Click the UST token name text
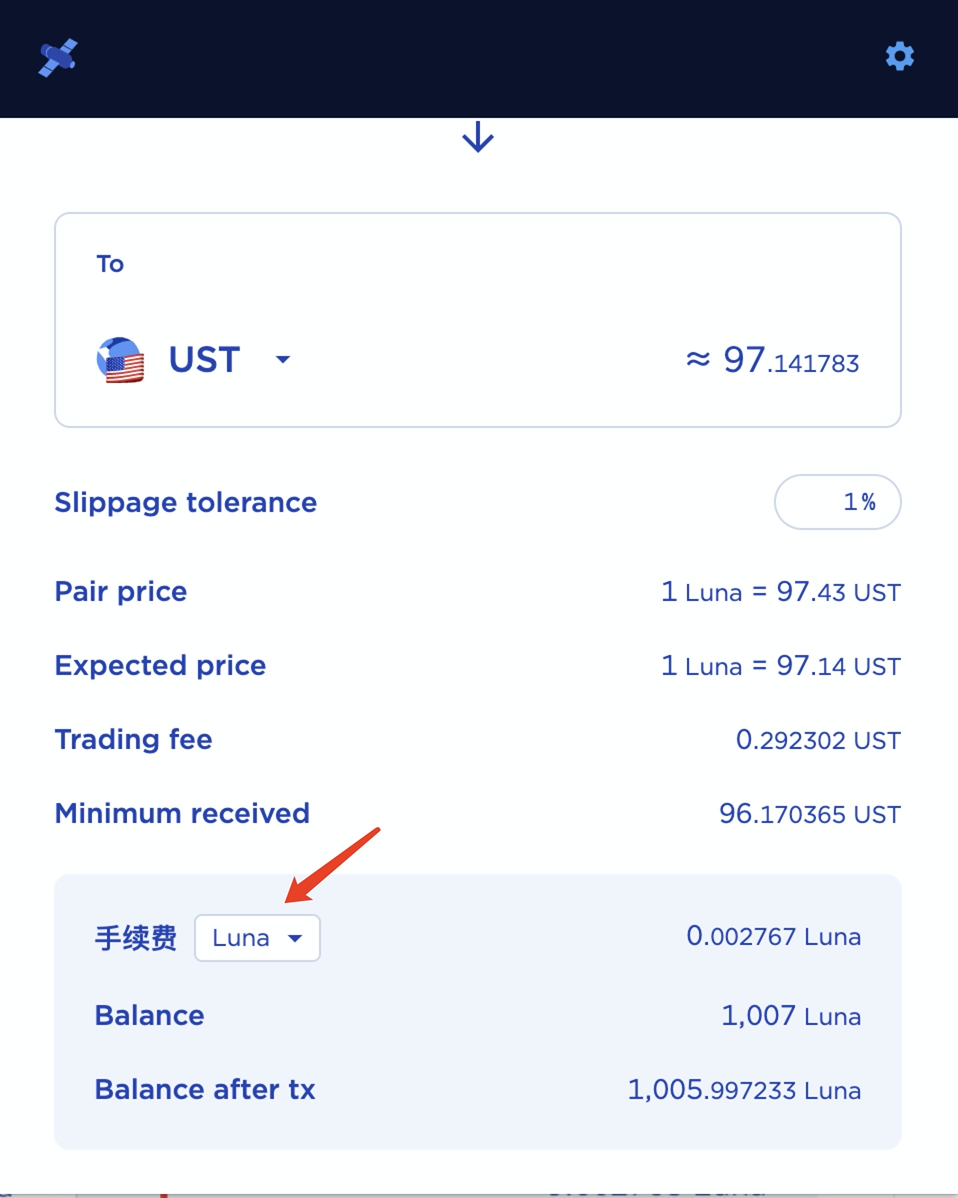958x1198 pixels. 204,360
